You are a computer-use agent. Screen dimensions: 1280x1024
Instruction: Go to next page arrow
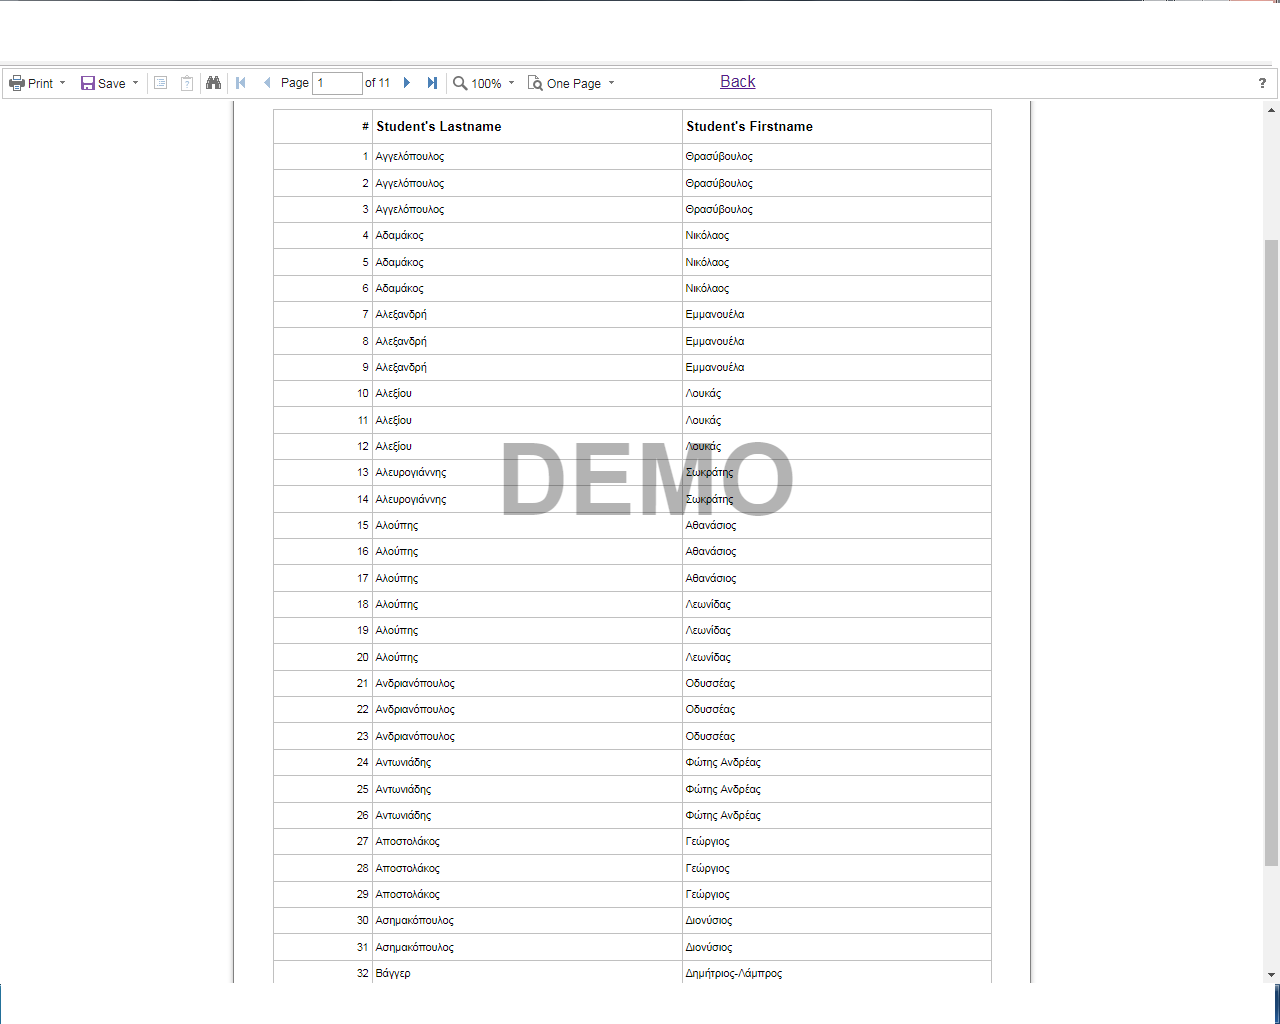click(x=407, y=83)
